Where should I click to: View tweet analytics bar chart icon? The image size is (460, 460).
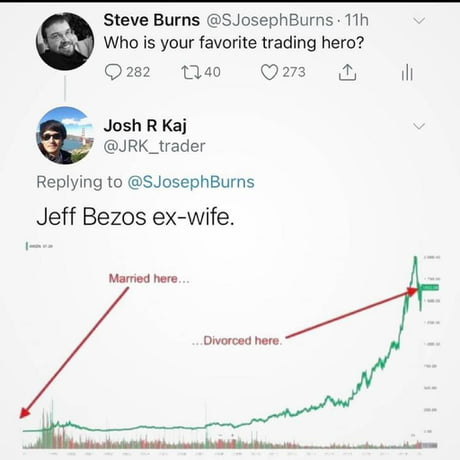407,72
